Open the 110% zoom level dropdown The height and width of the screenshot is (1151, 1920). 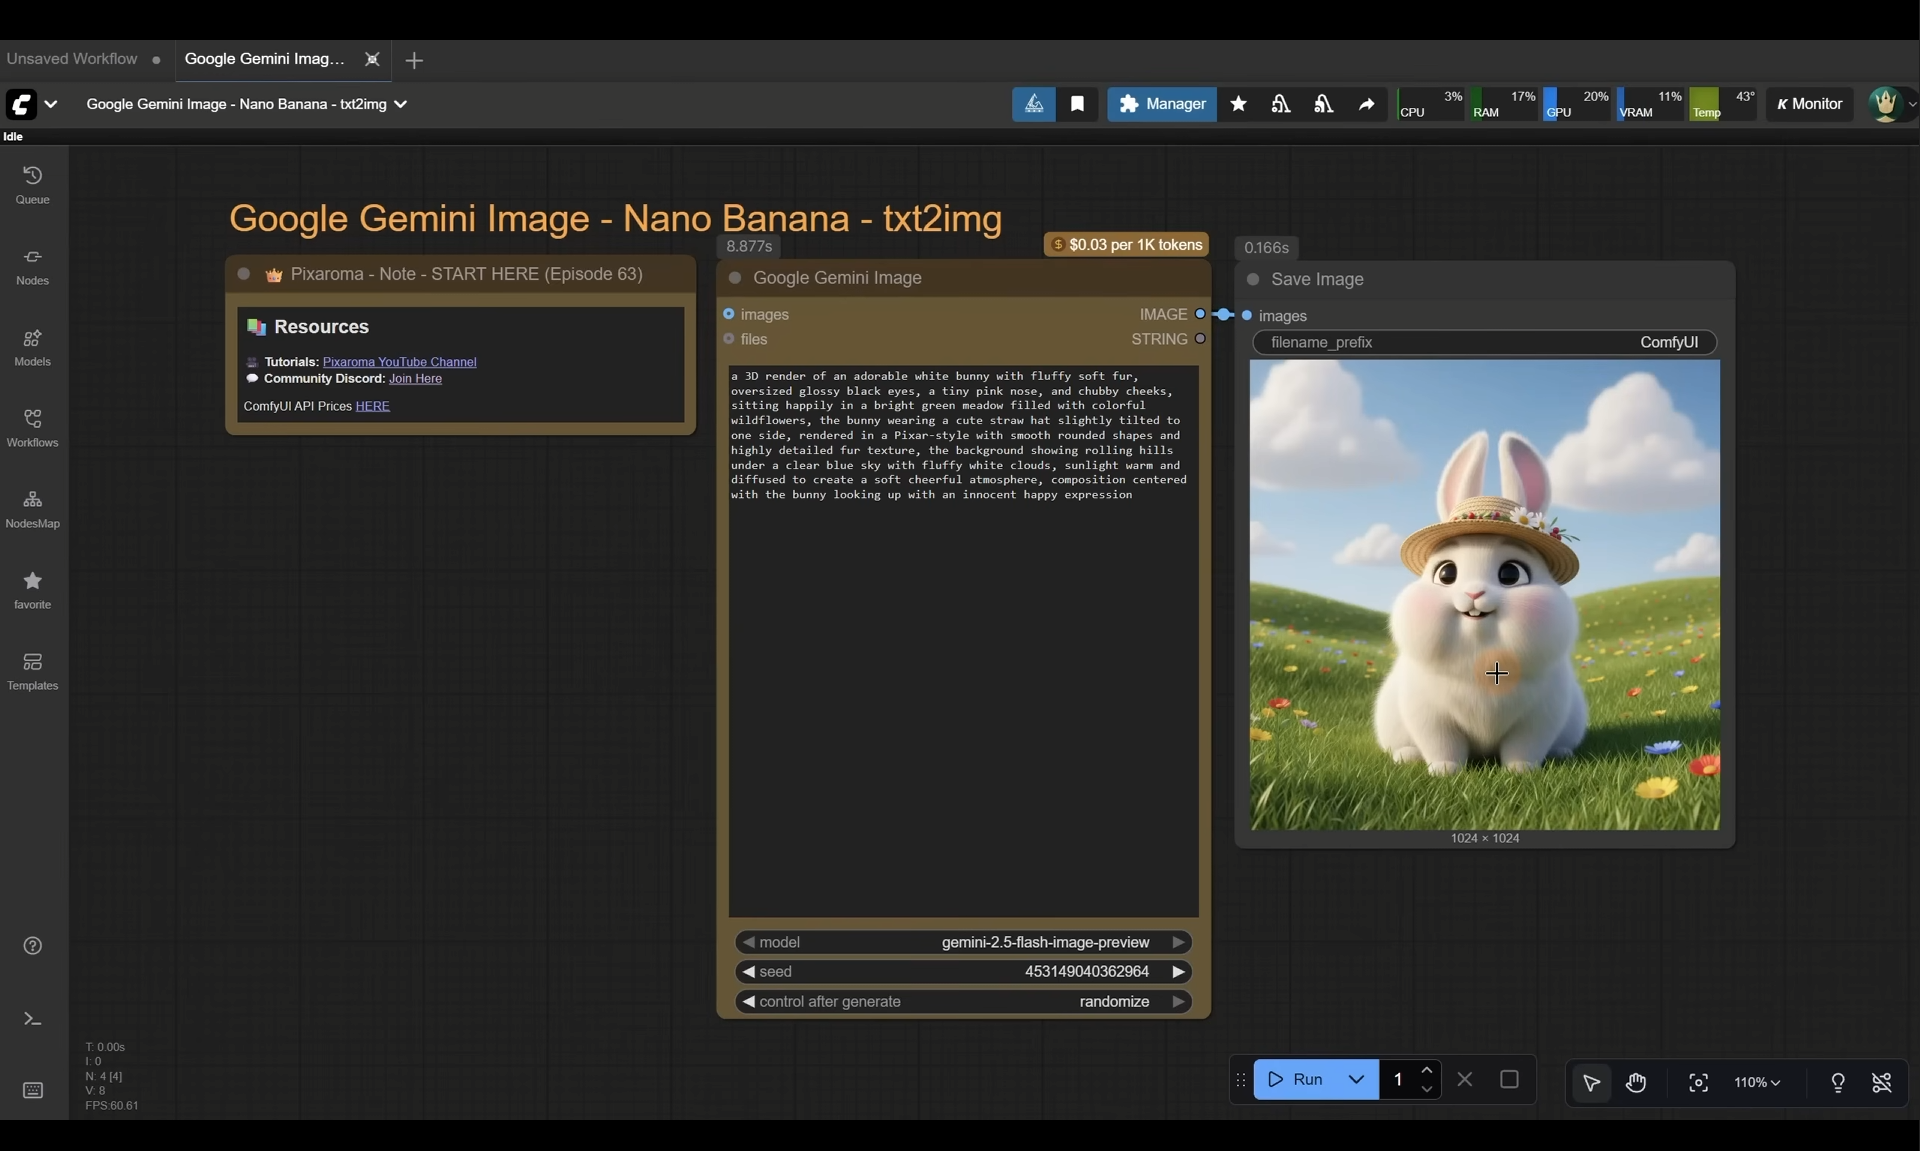click(1757, 1083)
